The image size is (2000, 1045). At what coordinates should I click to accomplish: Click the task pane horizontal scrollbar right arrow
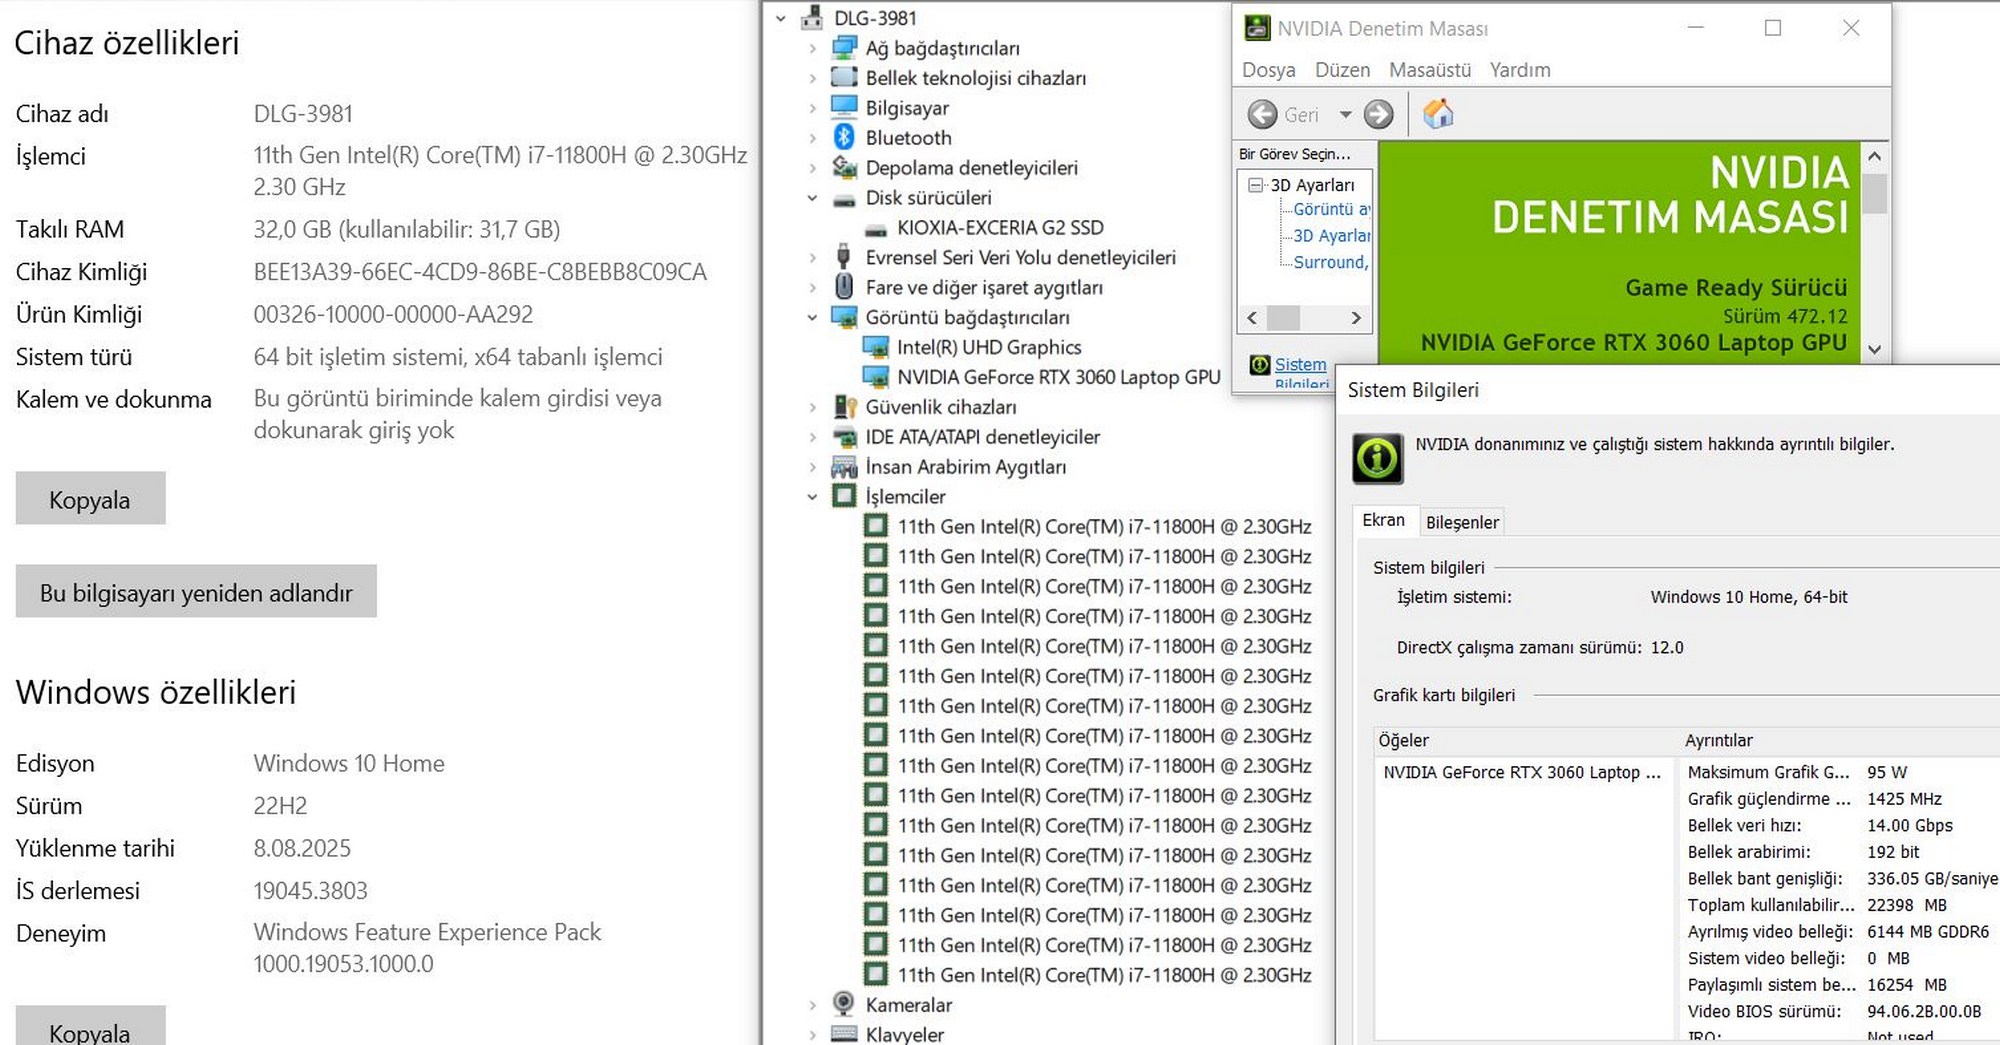coord(1356,318)
